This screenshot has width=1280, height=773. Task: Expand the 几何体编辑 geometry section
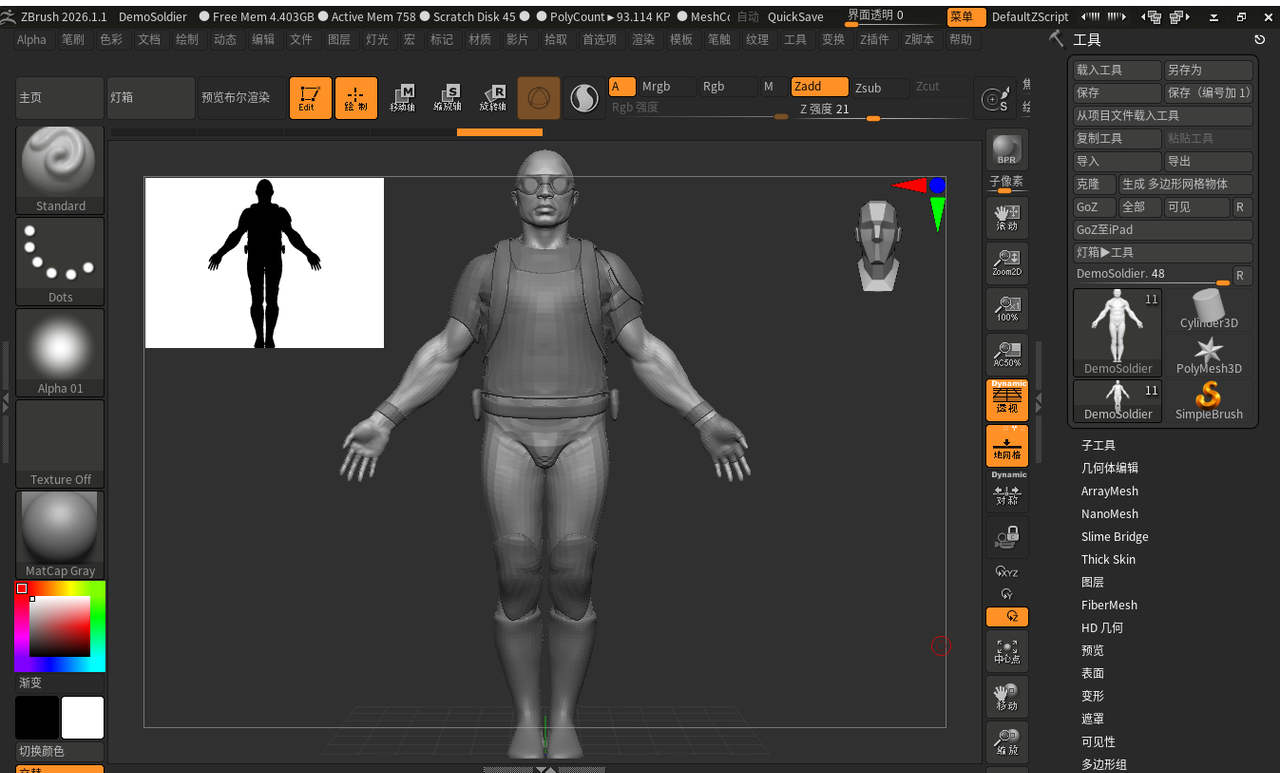coord(1109,468)
